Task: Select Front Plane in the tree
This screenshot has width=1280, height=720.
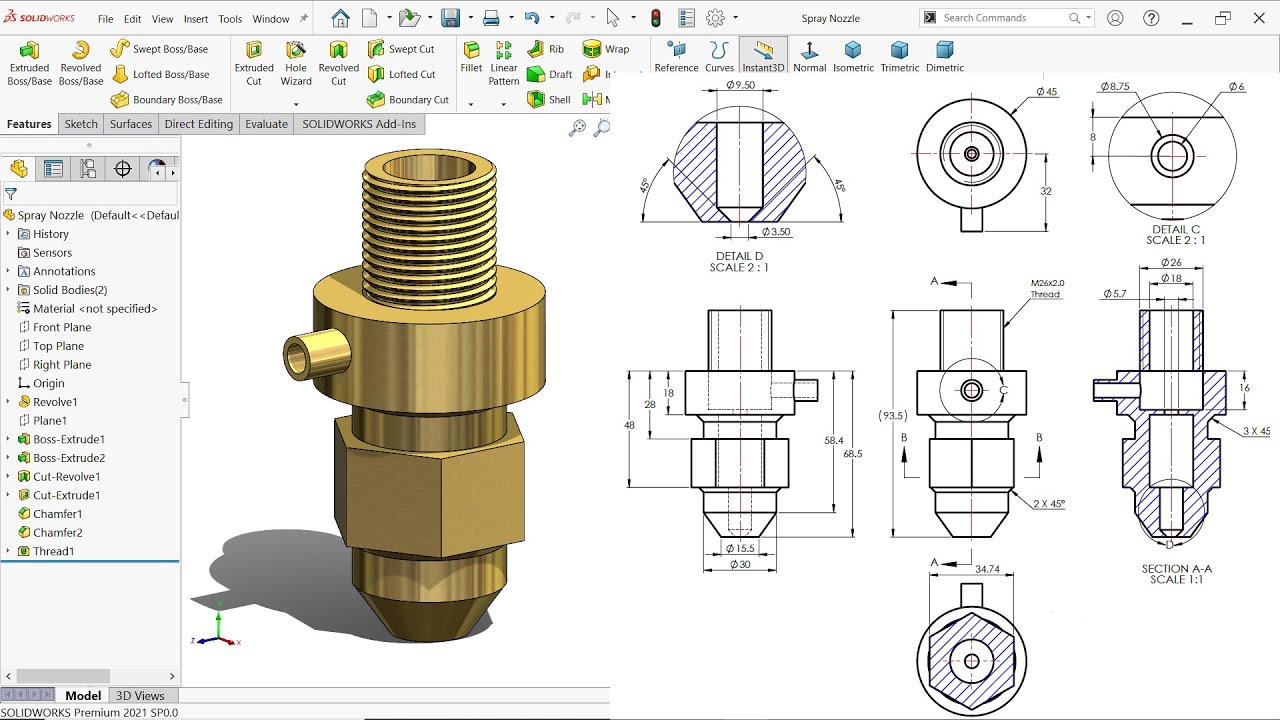Action: (x=62, y=327)
